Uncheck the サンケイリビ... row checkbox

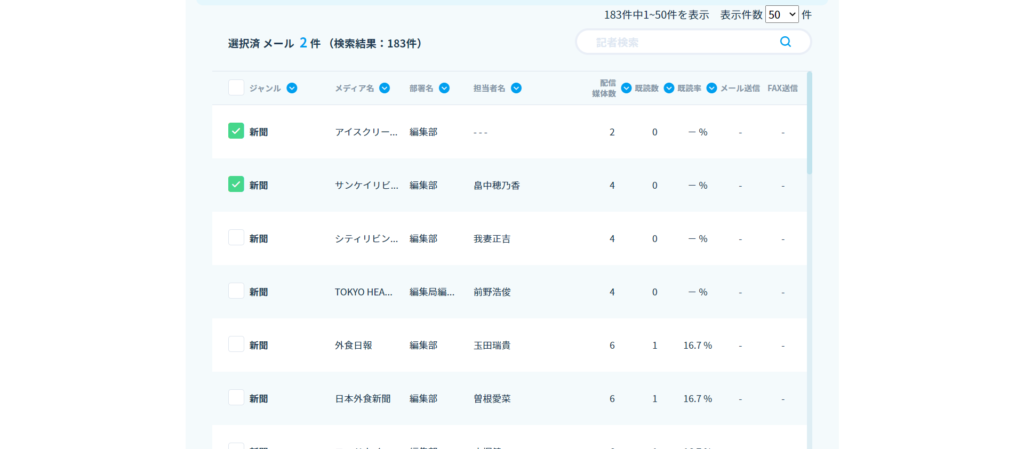pyautogui.click(x=236, y=184)
